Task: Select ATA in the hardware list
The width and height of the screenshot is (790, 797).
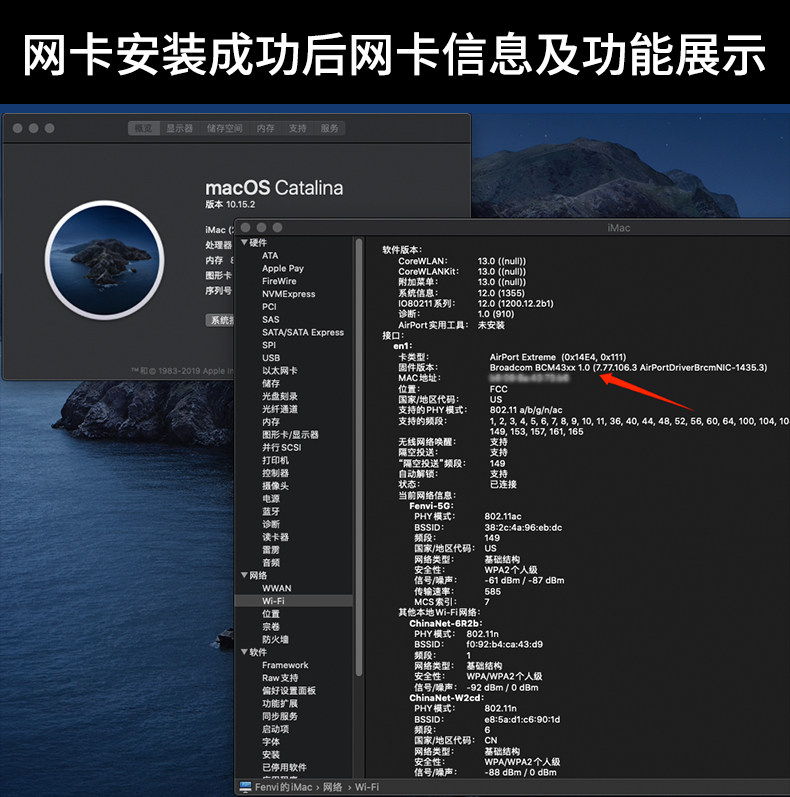Action: click(x=270, y=256)
